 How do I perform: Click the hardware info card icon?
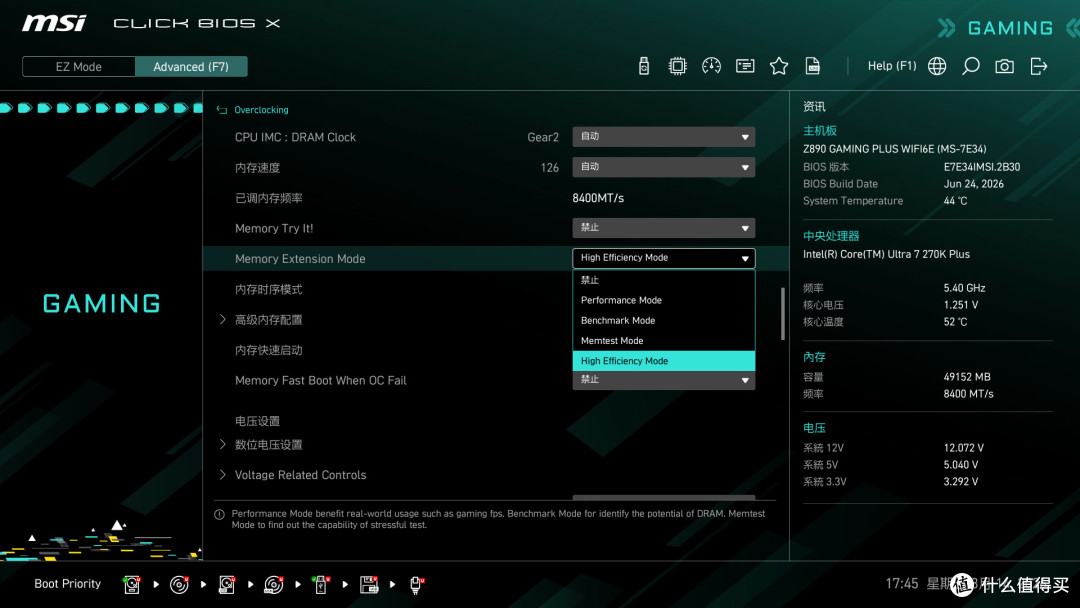[x=745, y=66]
